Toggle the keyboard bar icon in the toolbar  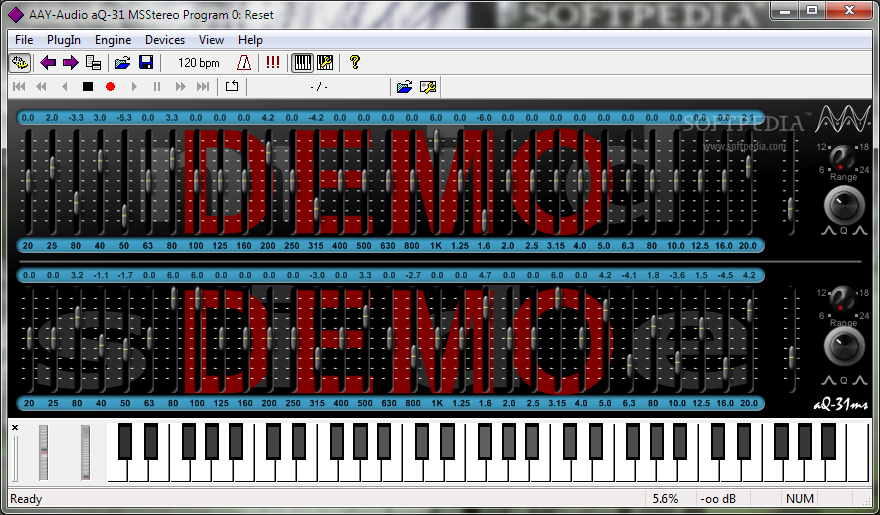coord(302,62)
